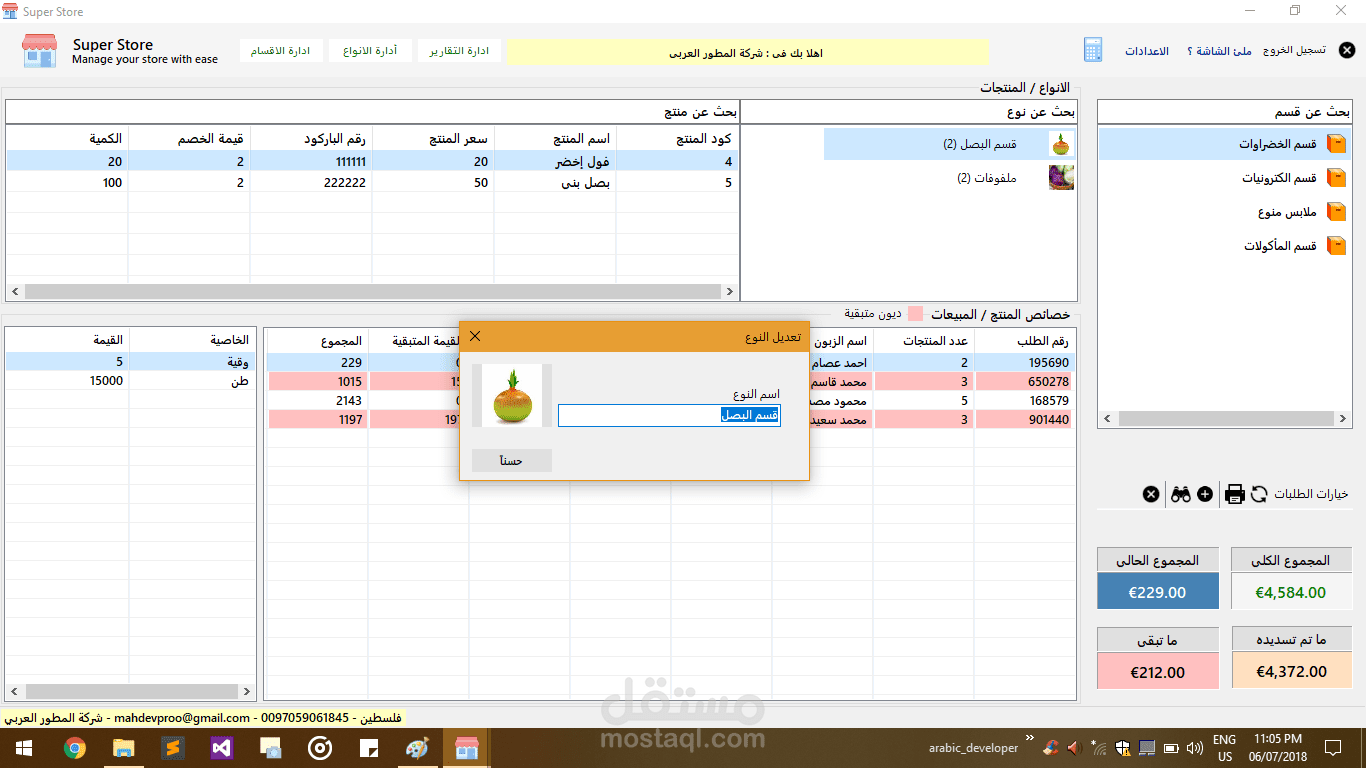Open File Explorer from the taskbar
1366x768 pixels.
(x=123, y=748)
